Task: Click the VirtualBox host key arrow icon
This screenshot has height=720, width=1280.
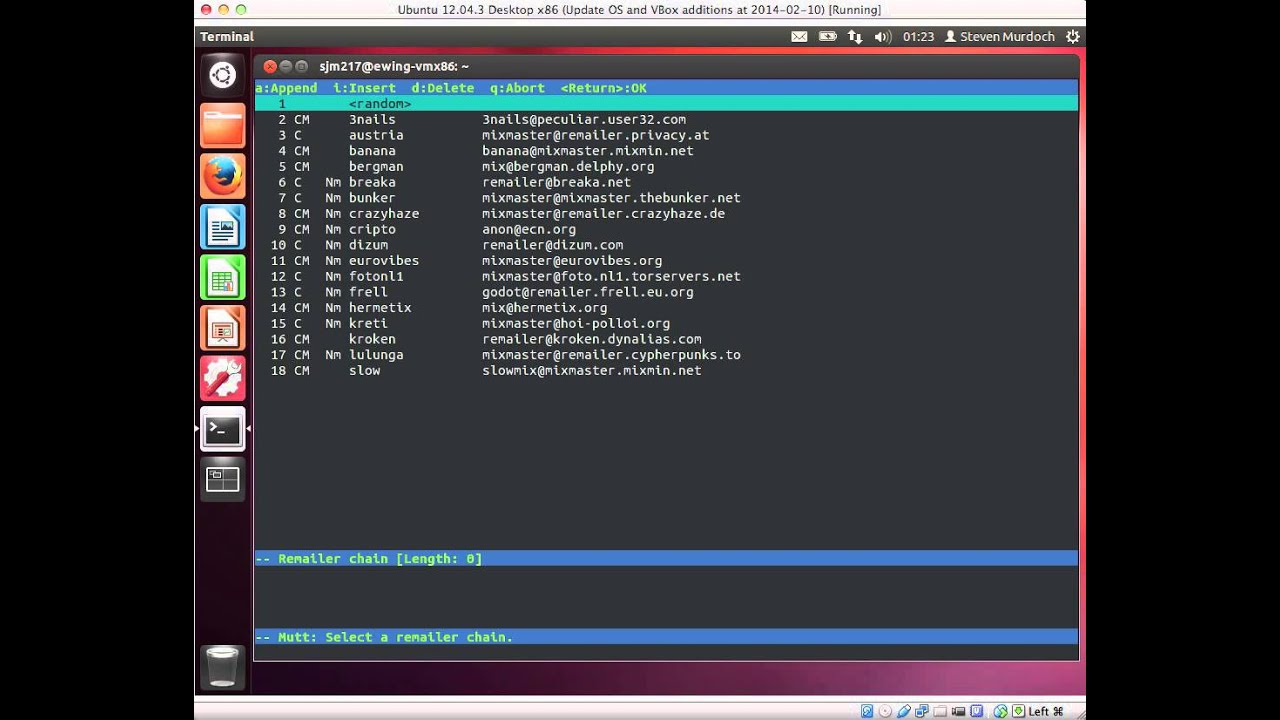Action: (x=1019, y=711)
